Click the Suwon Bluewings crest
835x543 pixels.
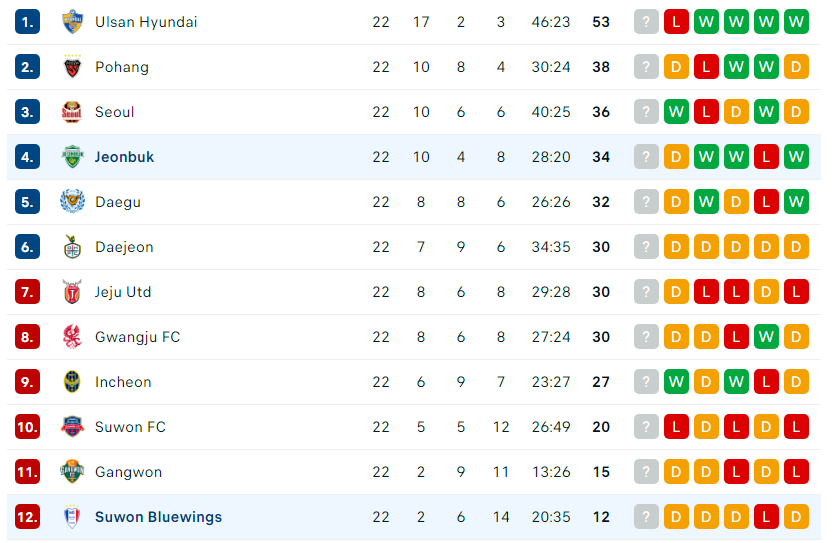(72, 517)
